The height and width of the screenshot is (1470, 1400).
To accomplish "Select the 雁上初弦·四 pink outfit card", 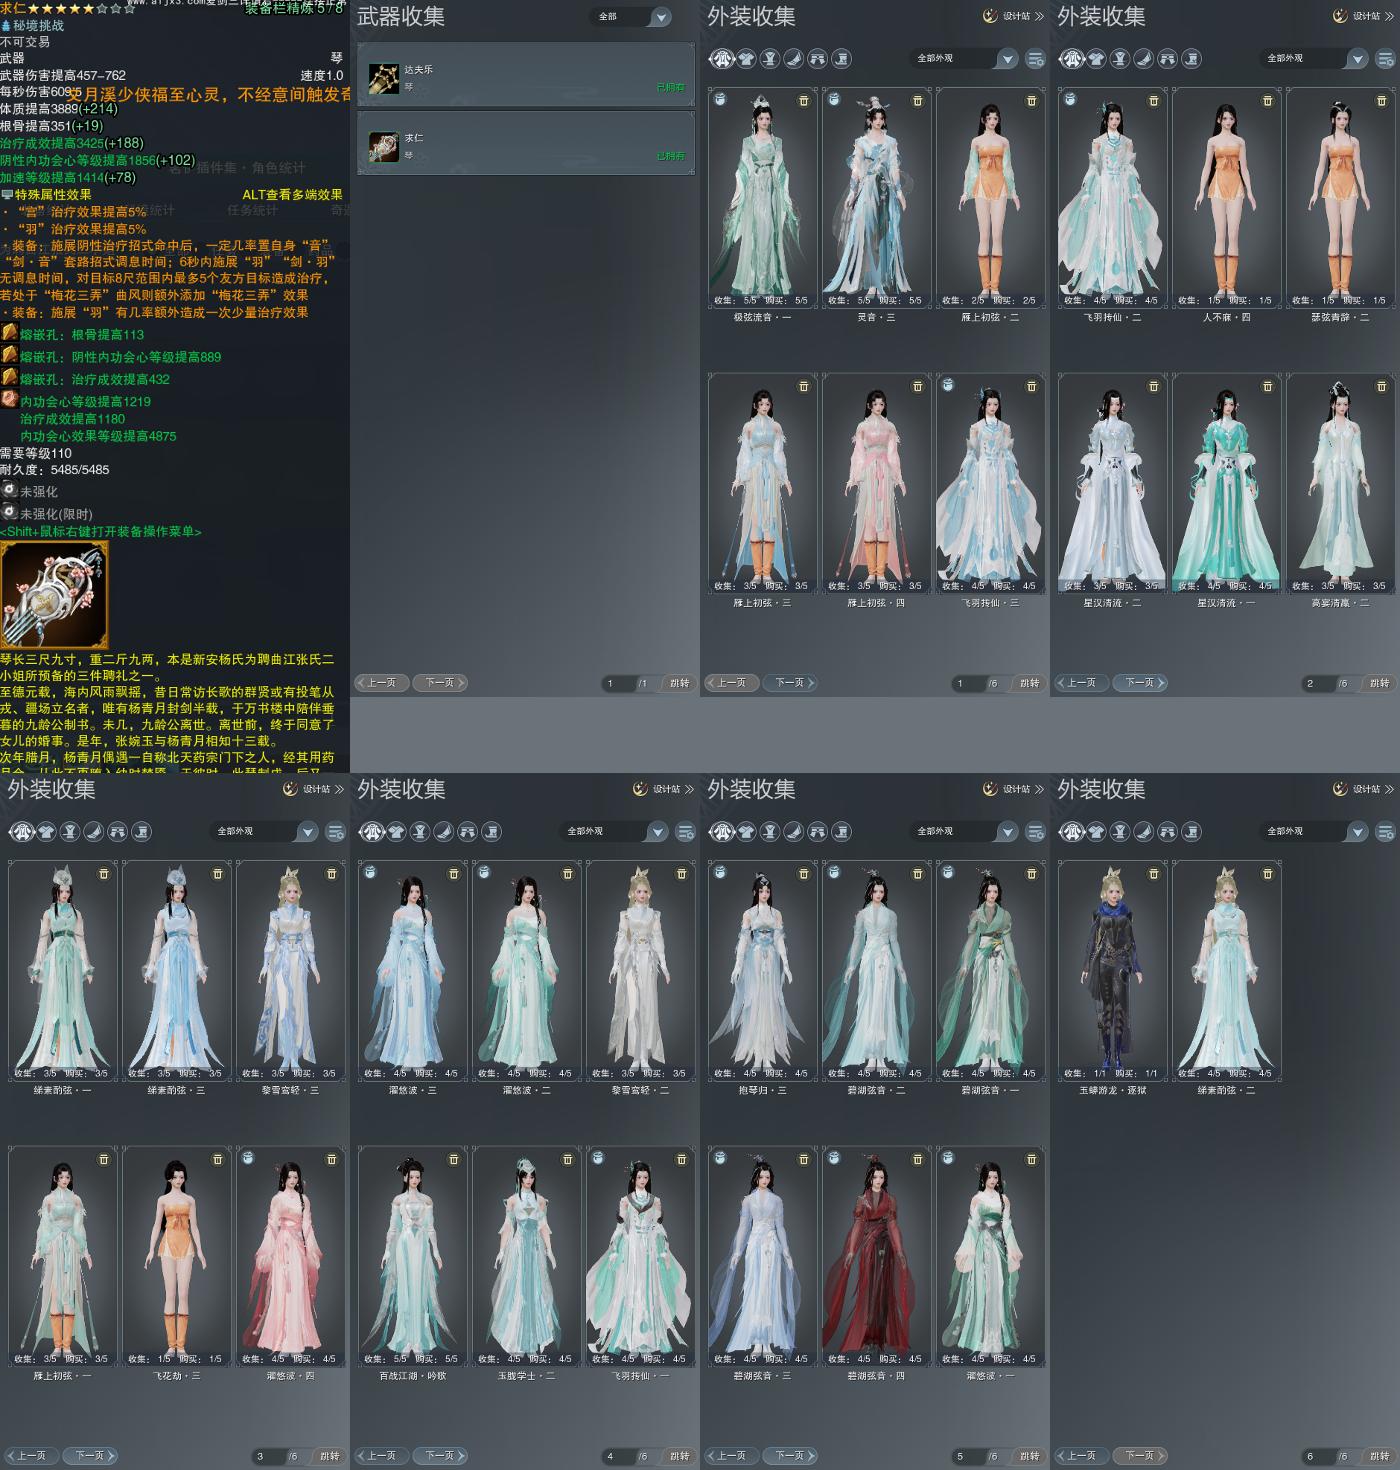I will click(876, 483).
